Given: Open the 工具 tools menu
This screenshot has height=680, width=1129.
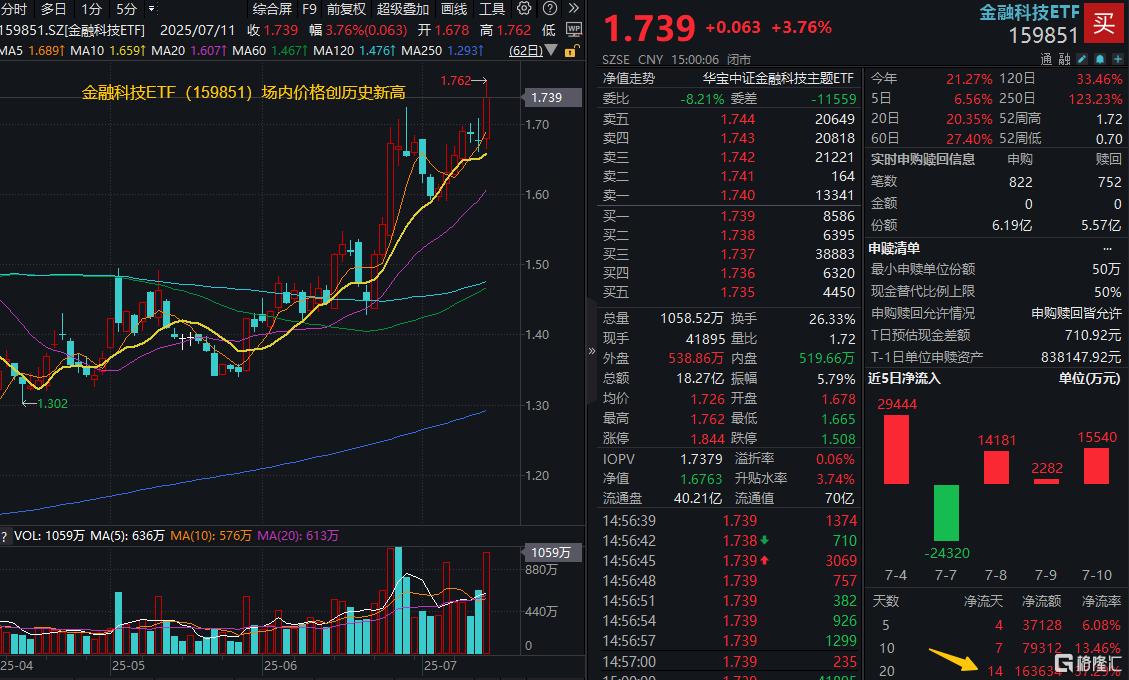Looking at the screenshot, I should point(492,9).
